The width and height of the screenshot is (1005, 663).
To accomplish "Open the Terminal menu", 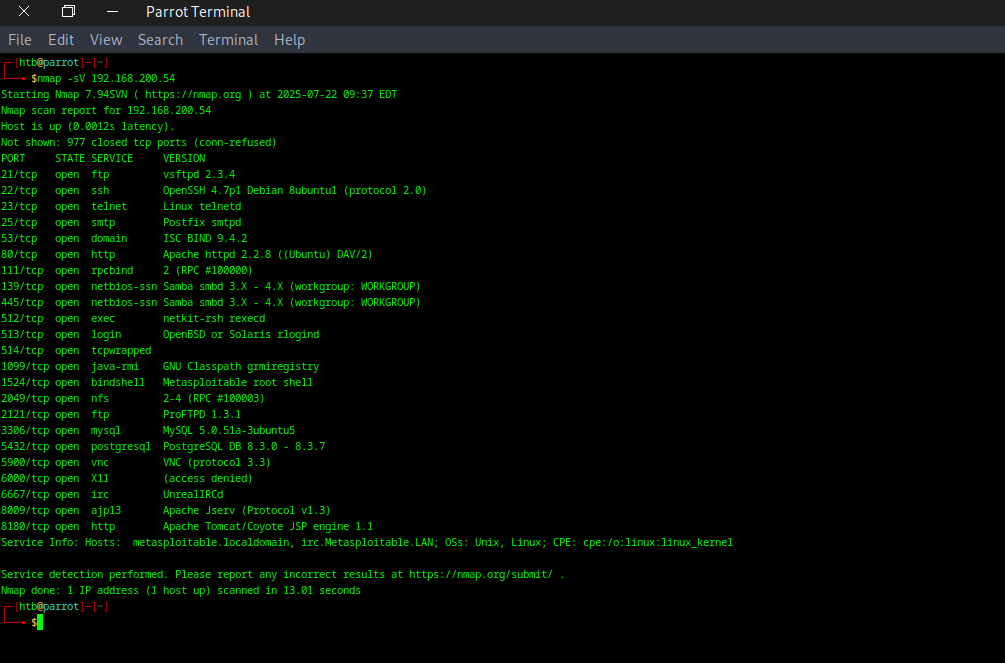I will coord(228,40).
